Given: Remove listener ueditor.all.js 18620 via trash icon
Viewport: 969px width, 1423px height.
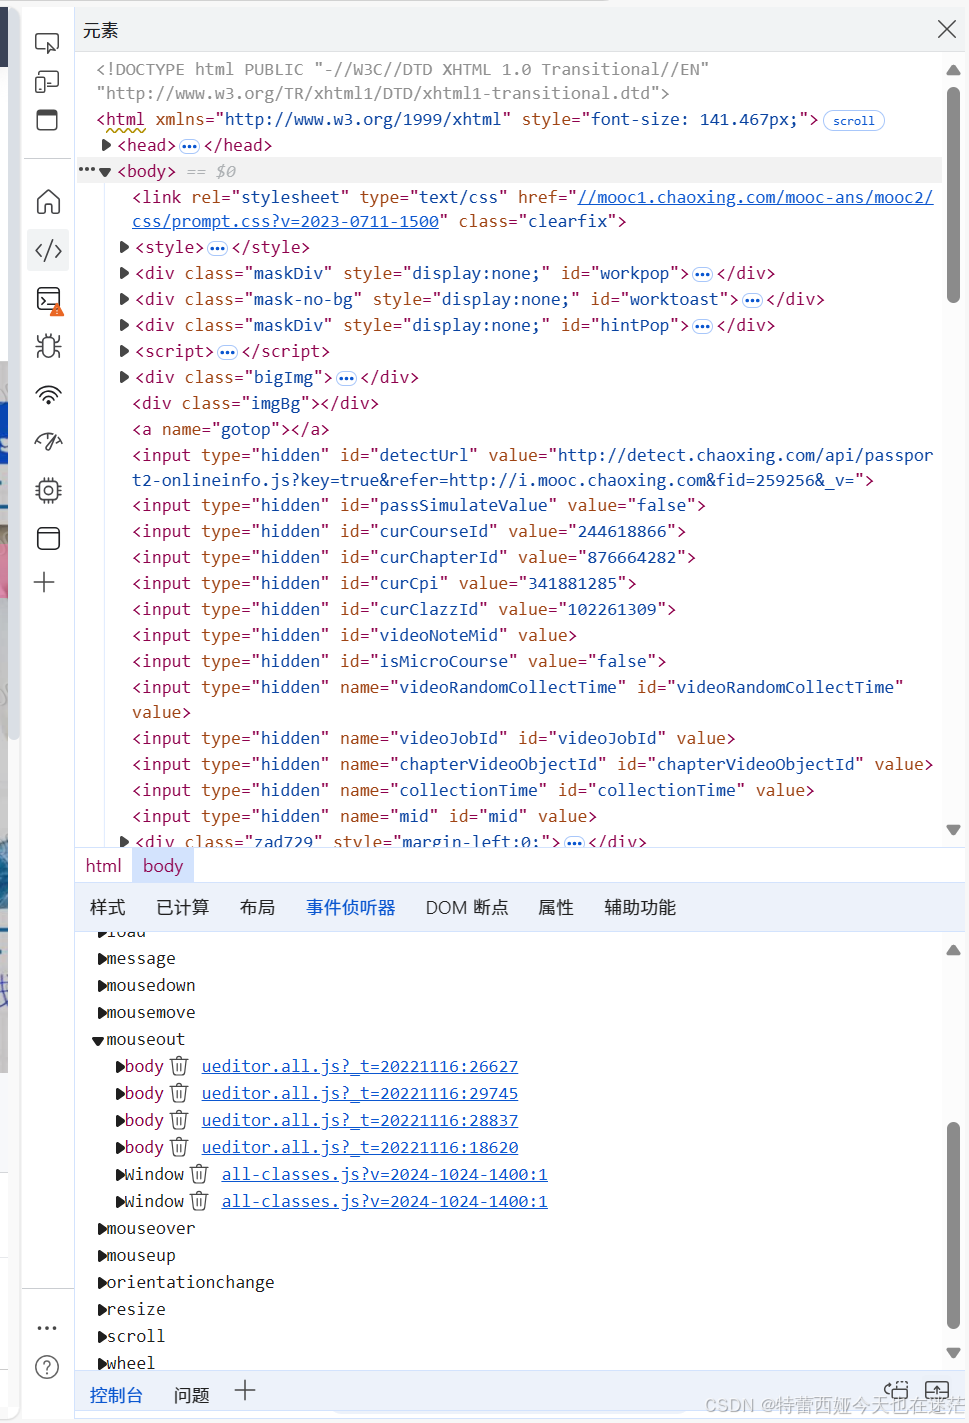Looking at the screenshot, I should (x=179, y=1147).
